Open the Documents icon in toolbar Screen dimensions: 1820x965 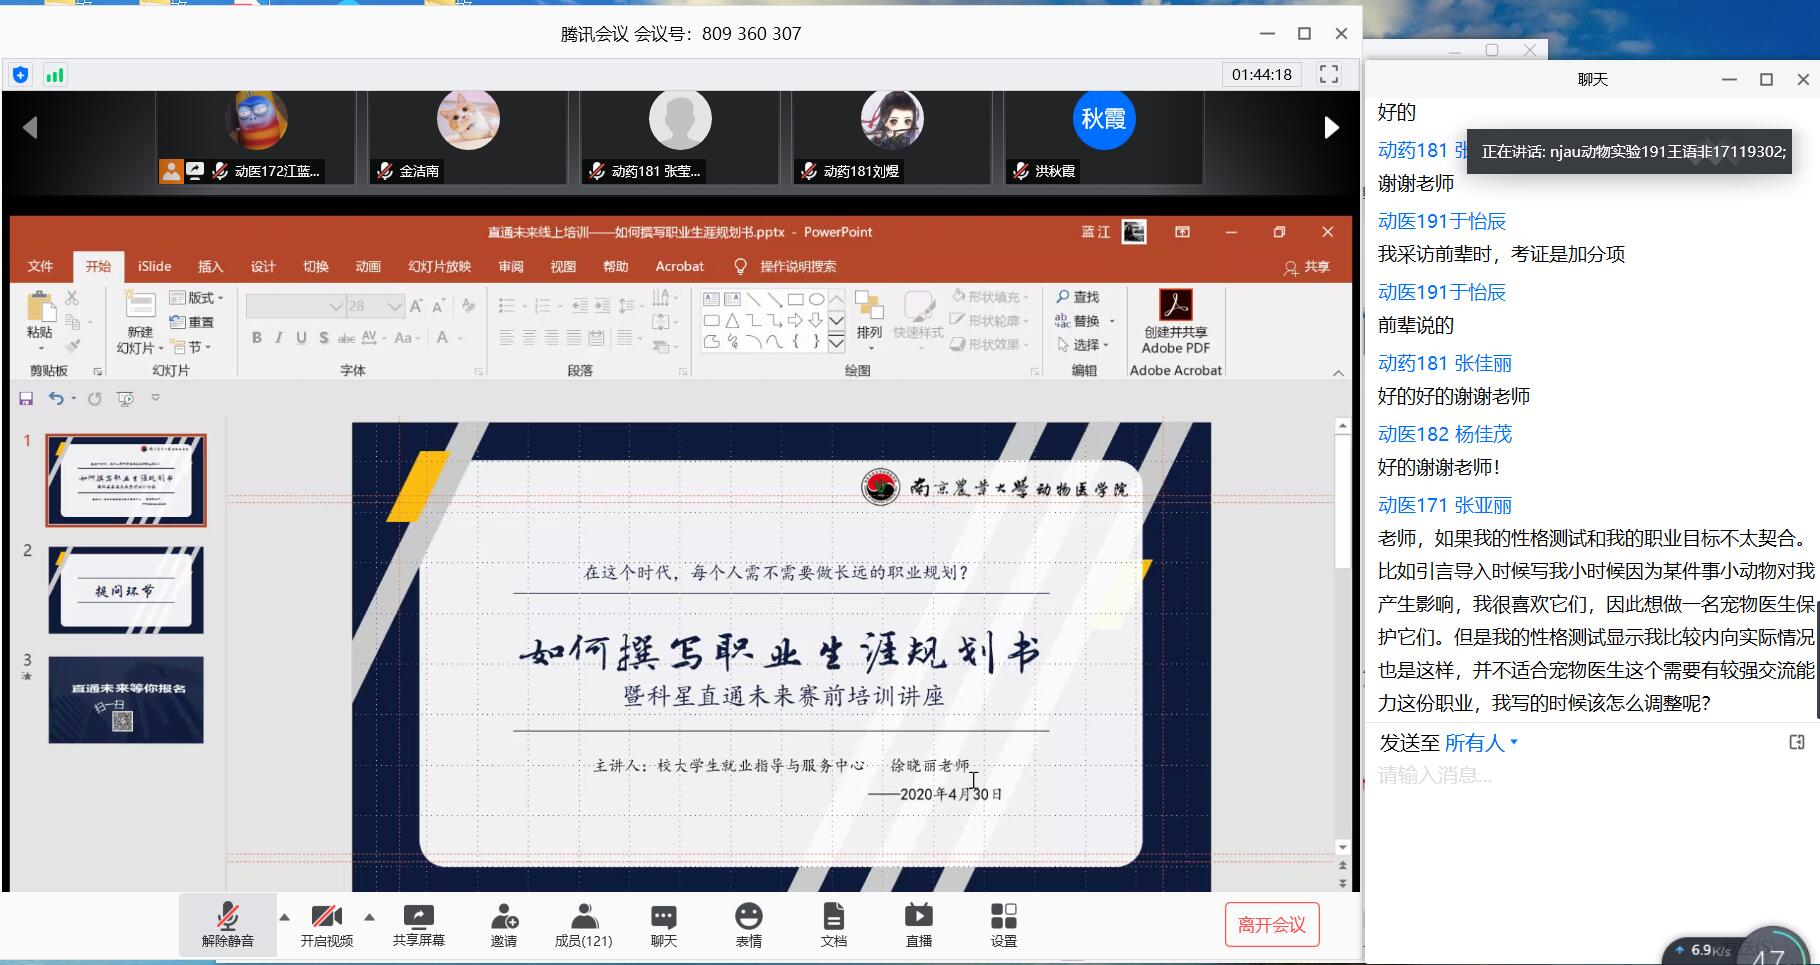[x=833, y=924]
